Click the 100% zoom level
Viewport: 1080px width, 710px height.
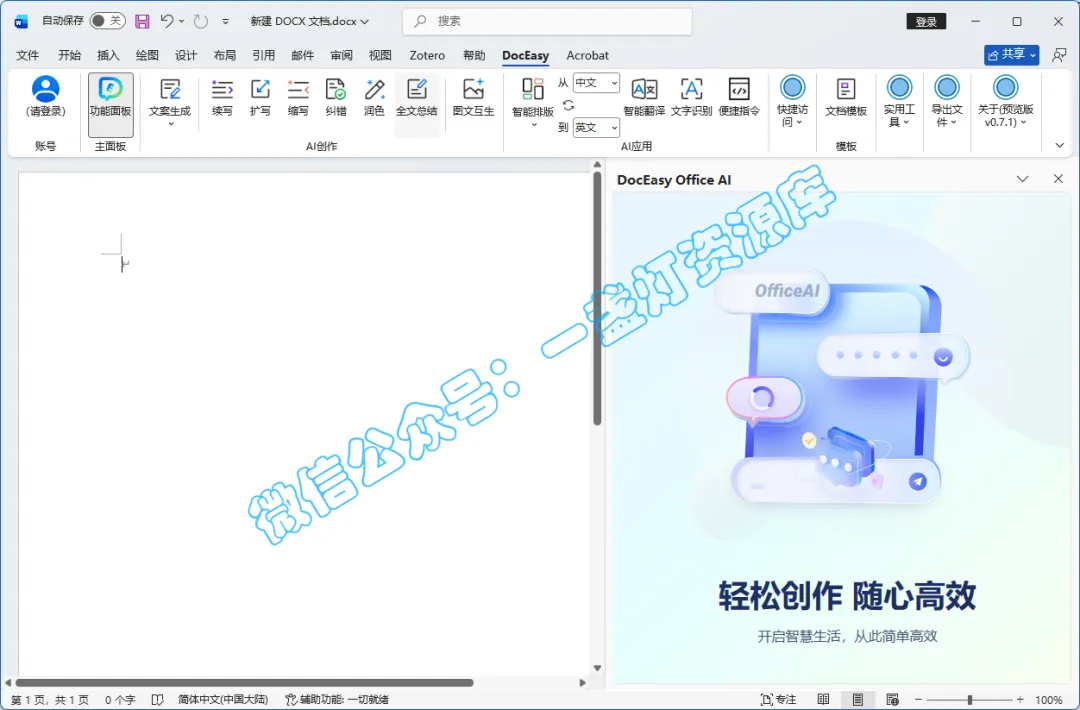[1048, 700]
